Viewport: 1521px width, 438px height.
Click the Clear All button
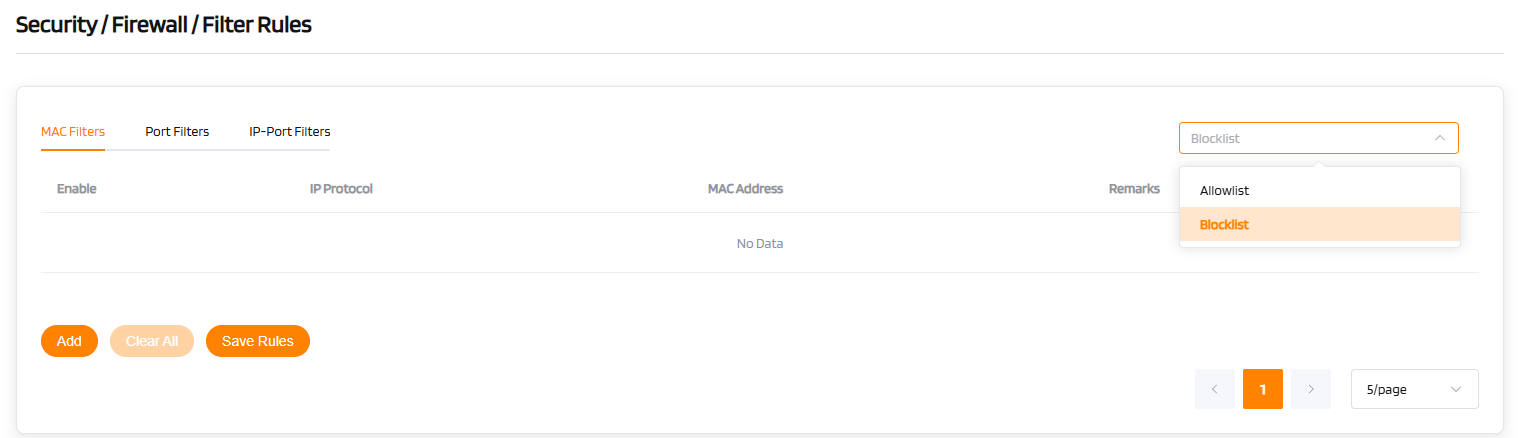point(152,341)
